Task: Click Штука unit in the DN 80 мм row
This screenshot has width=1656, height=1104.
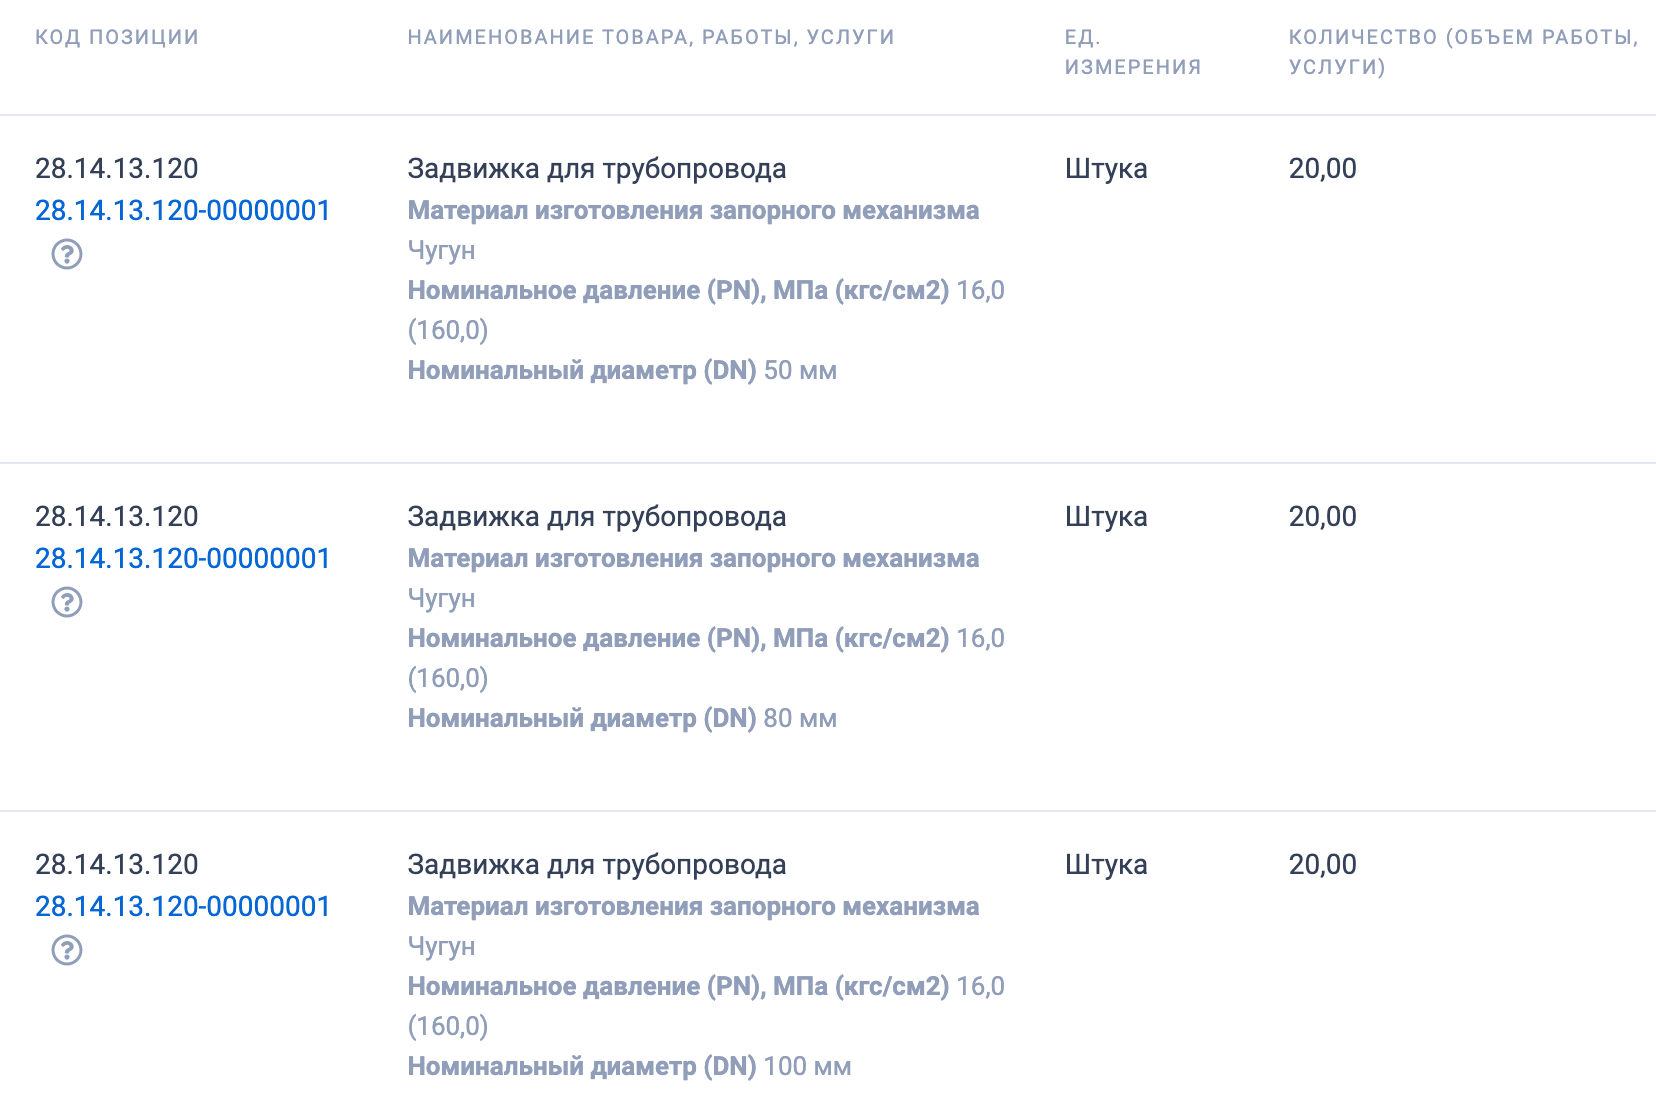Action: pyautogui.click(x=1106, y=516)
